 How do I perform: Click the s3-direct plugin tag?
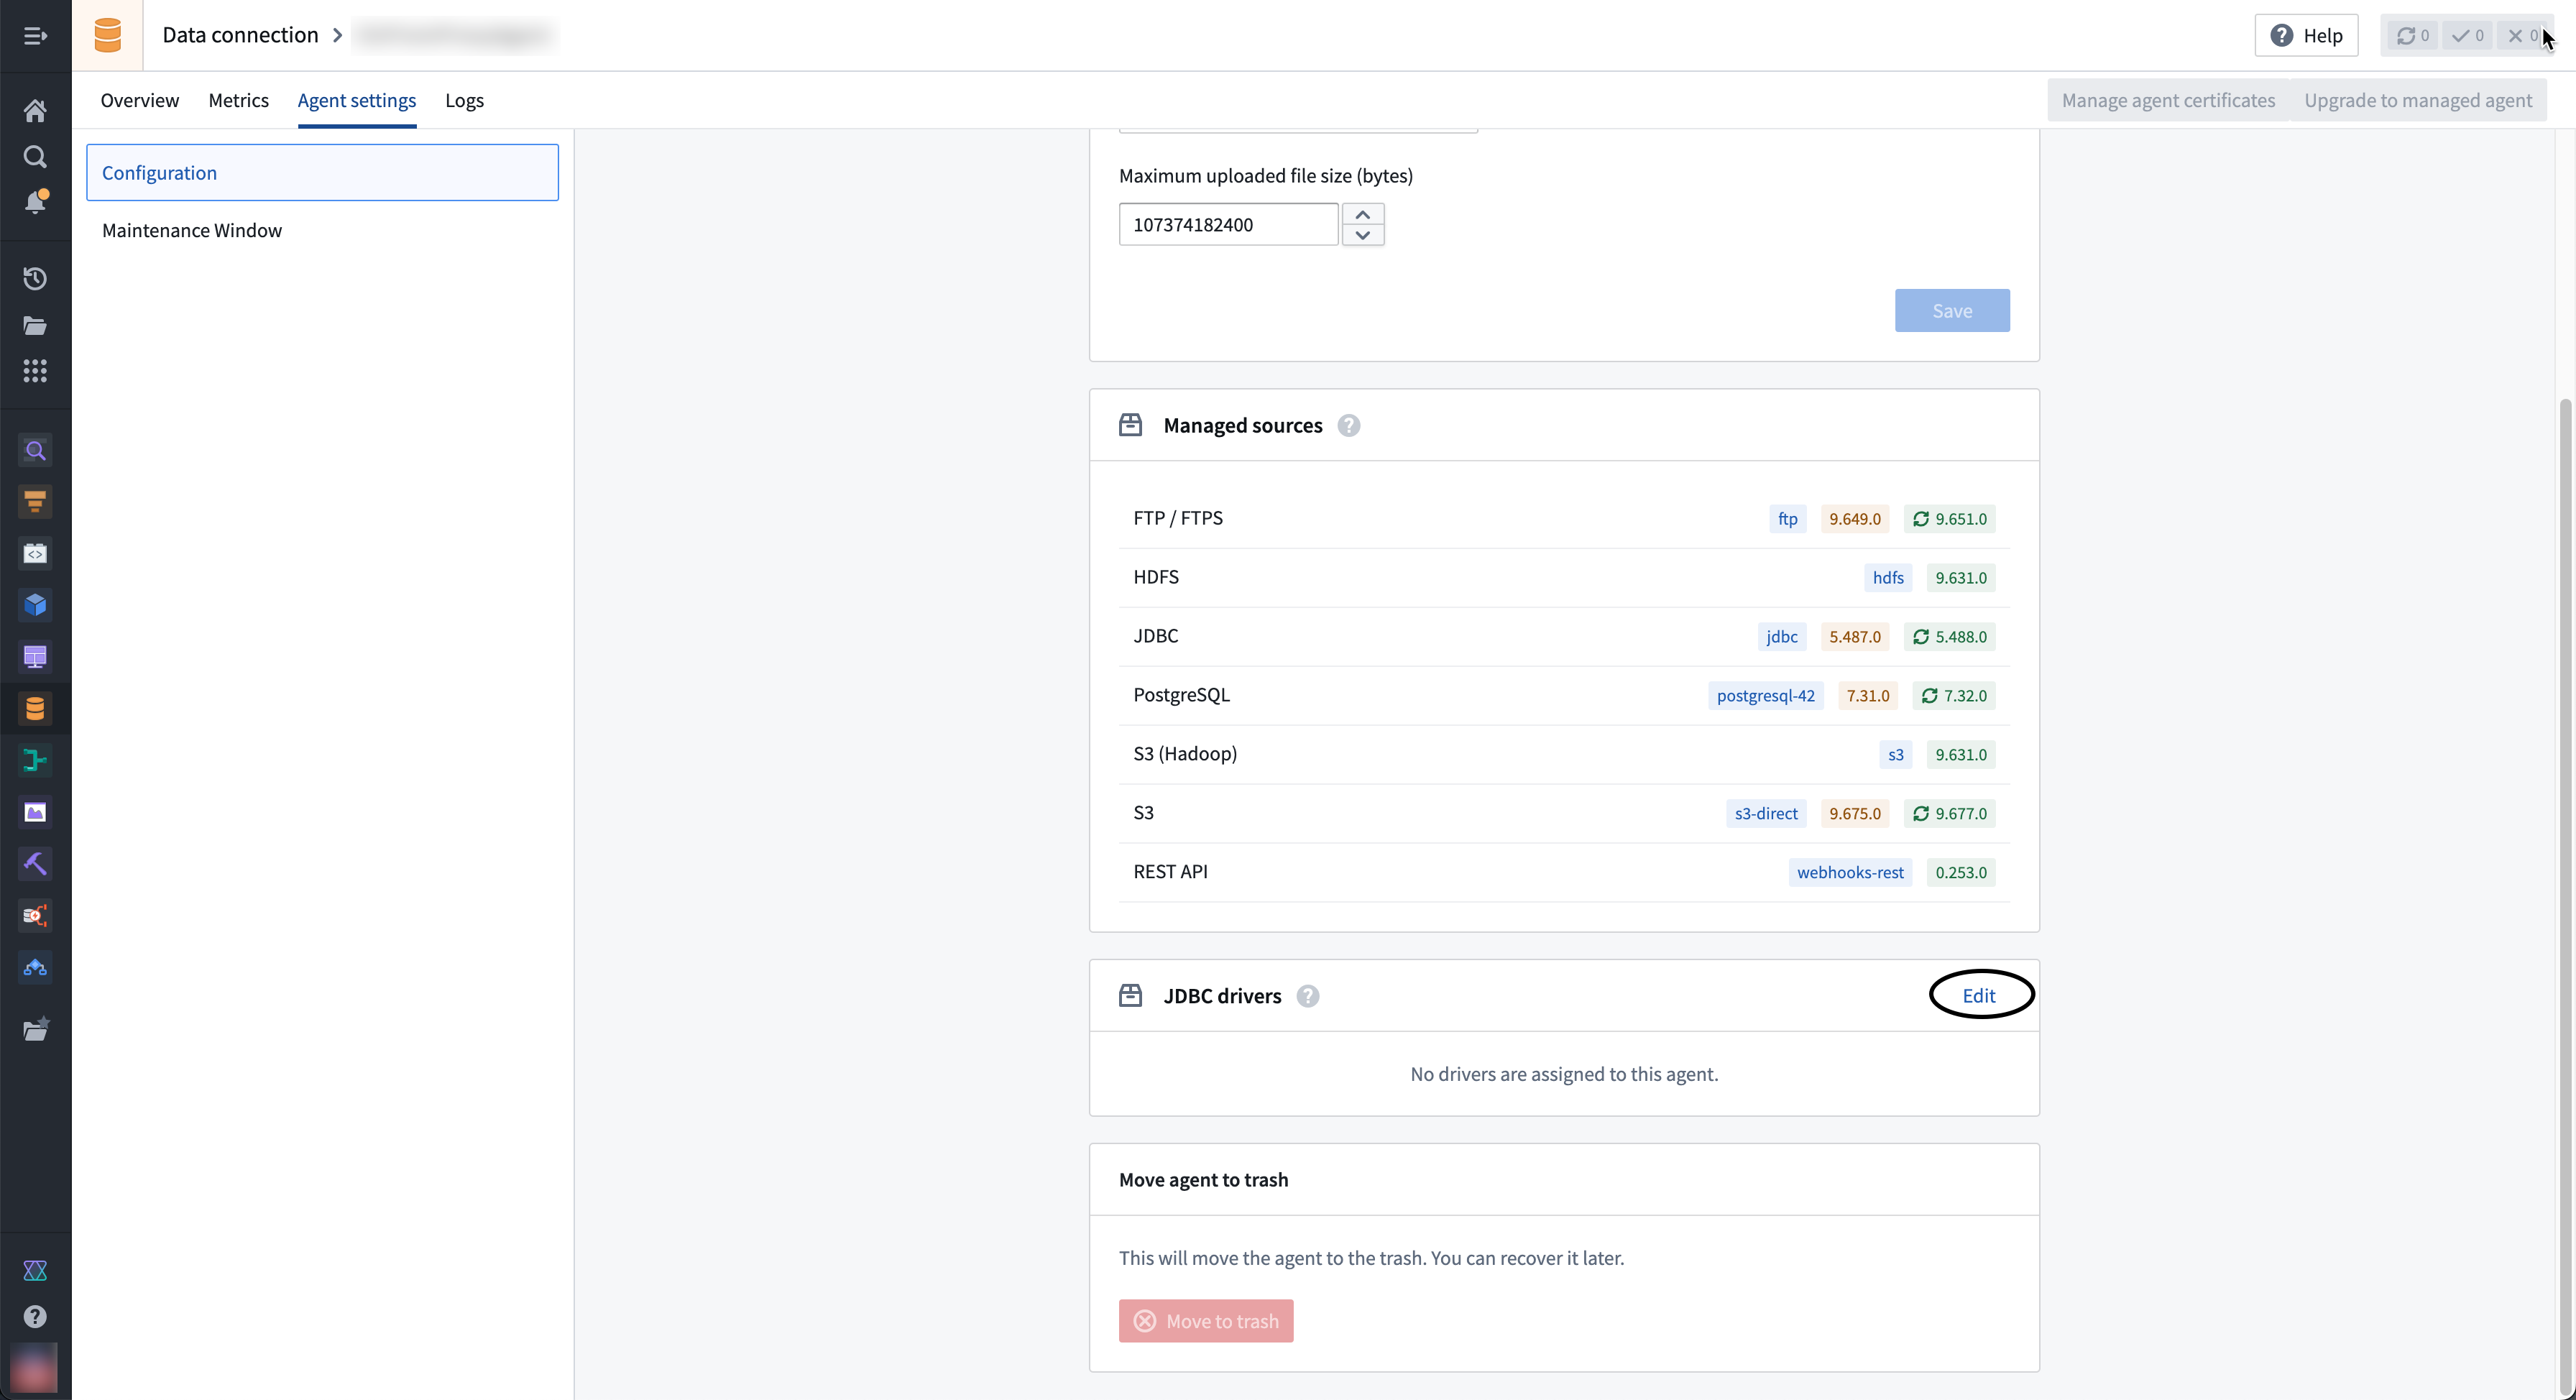(x=1766, y=814)
